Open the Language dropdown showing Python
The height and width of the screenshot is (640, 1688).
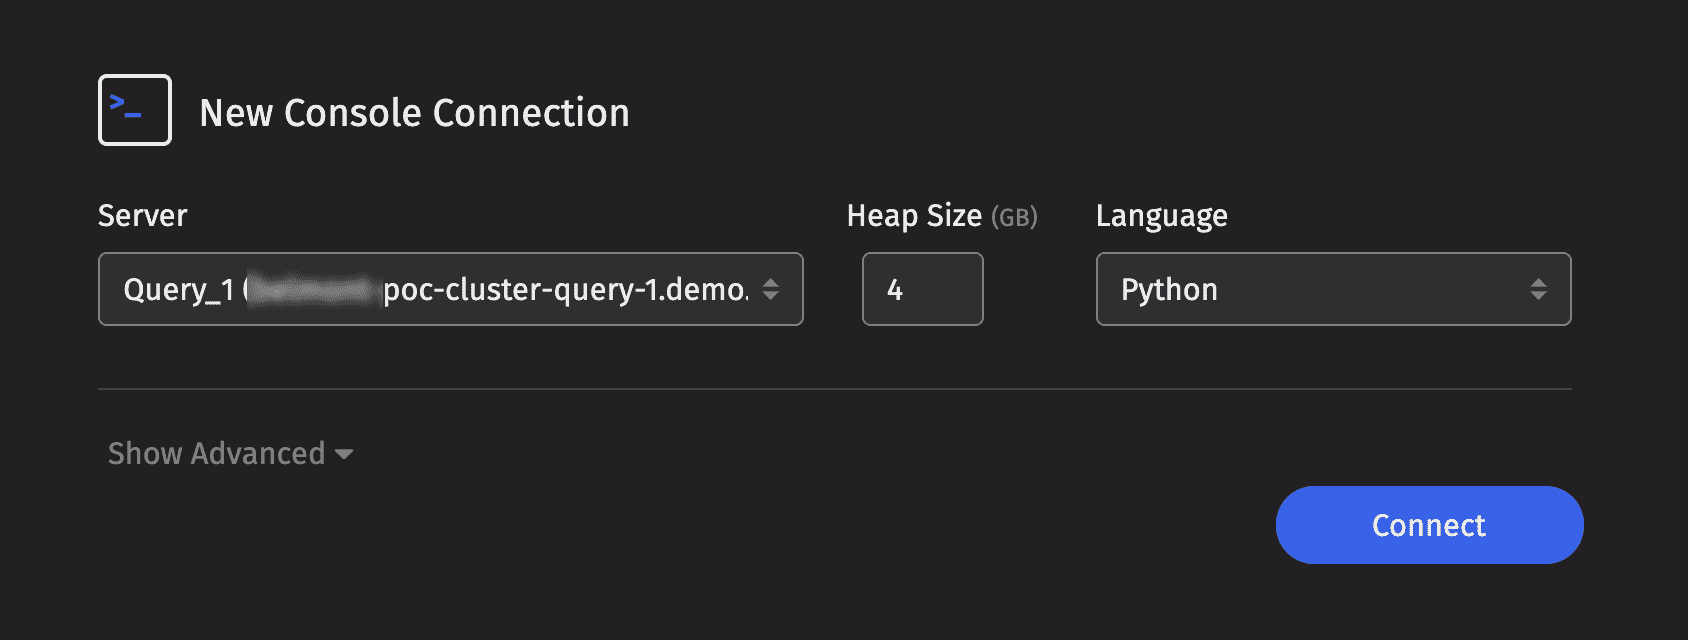pyautogui.click(x=1334, y=289)
